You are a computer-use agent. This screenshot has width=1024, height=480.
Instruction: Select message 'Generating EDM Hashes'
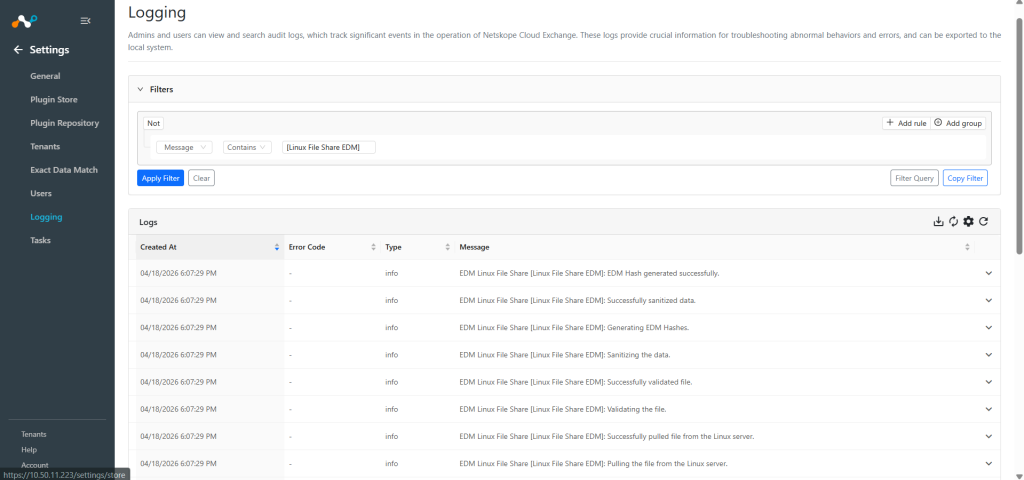(x=572, y=328)
